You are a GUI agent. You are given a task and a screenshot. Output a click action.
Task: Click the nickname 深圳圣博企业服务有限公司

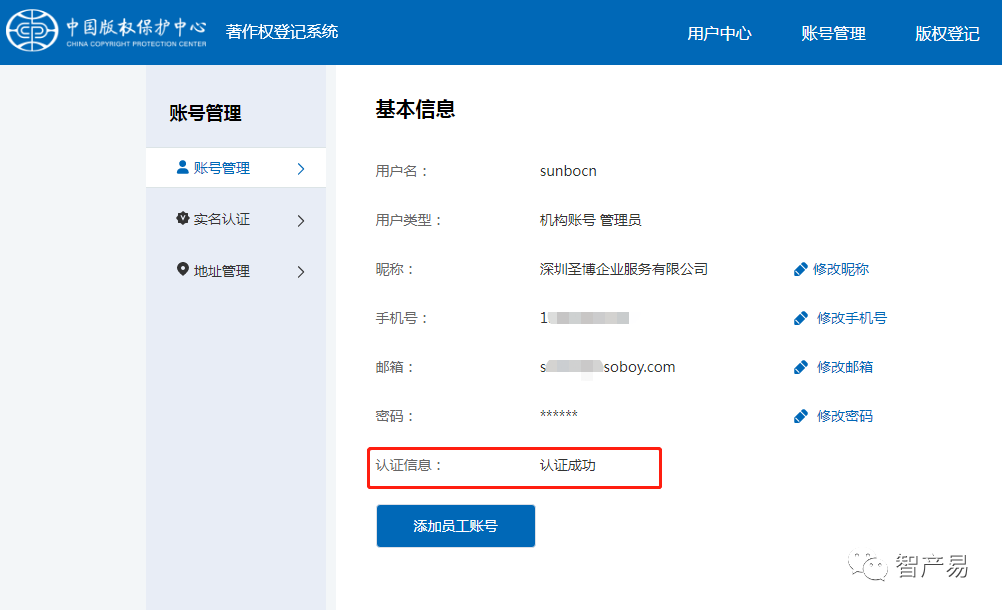coord(624,270)
